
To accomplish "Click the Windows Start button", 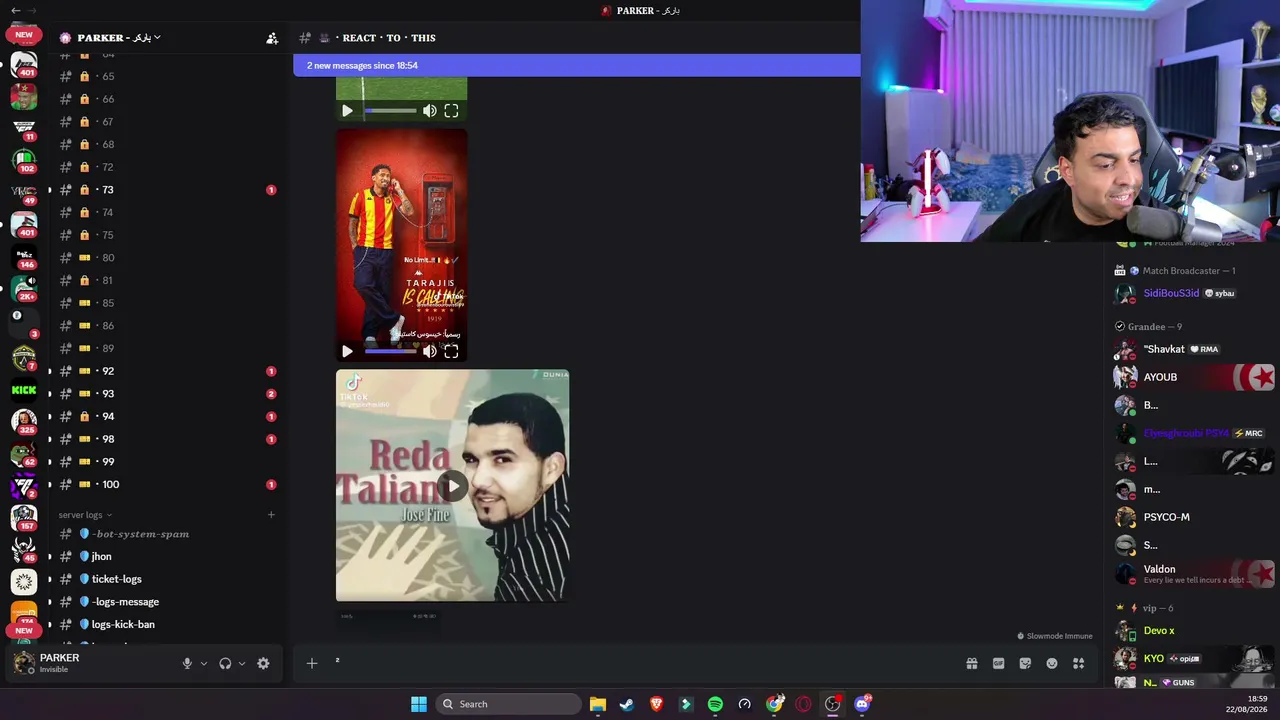I will (419, 704).
